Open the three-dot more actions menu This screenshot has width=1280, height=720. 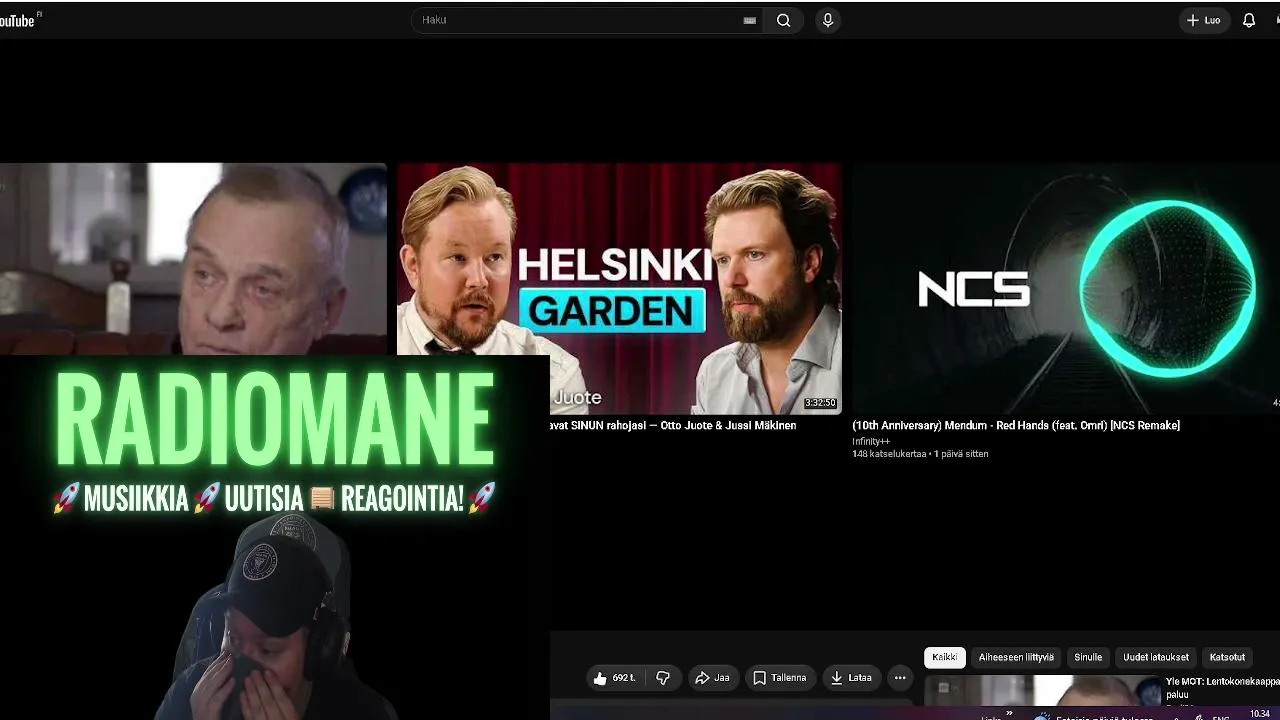[x=900, y=678]
